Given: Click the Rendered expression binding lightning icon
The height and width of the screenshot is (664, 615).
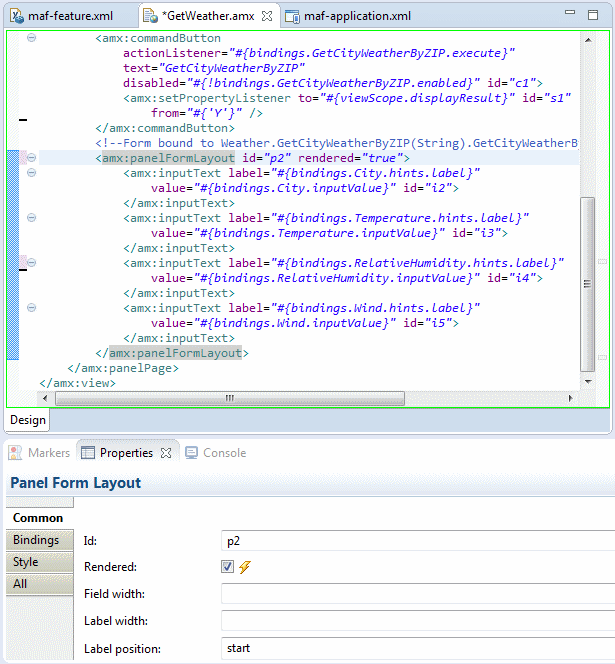Looking at the screenshot, I should (x=244, y=567).
